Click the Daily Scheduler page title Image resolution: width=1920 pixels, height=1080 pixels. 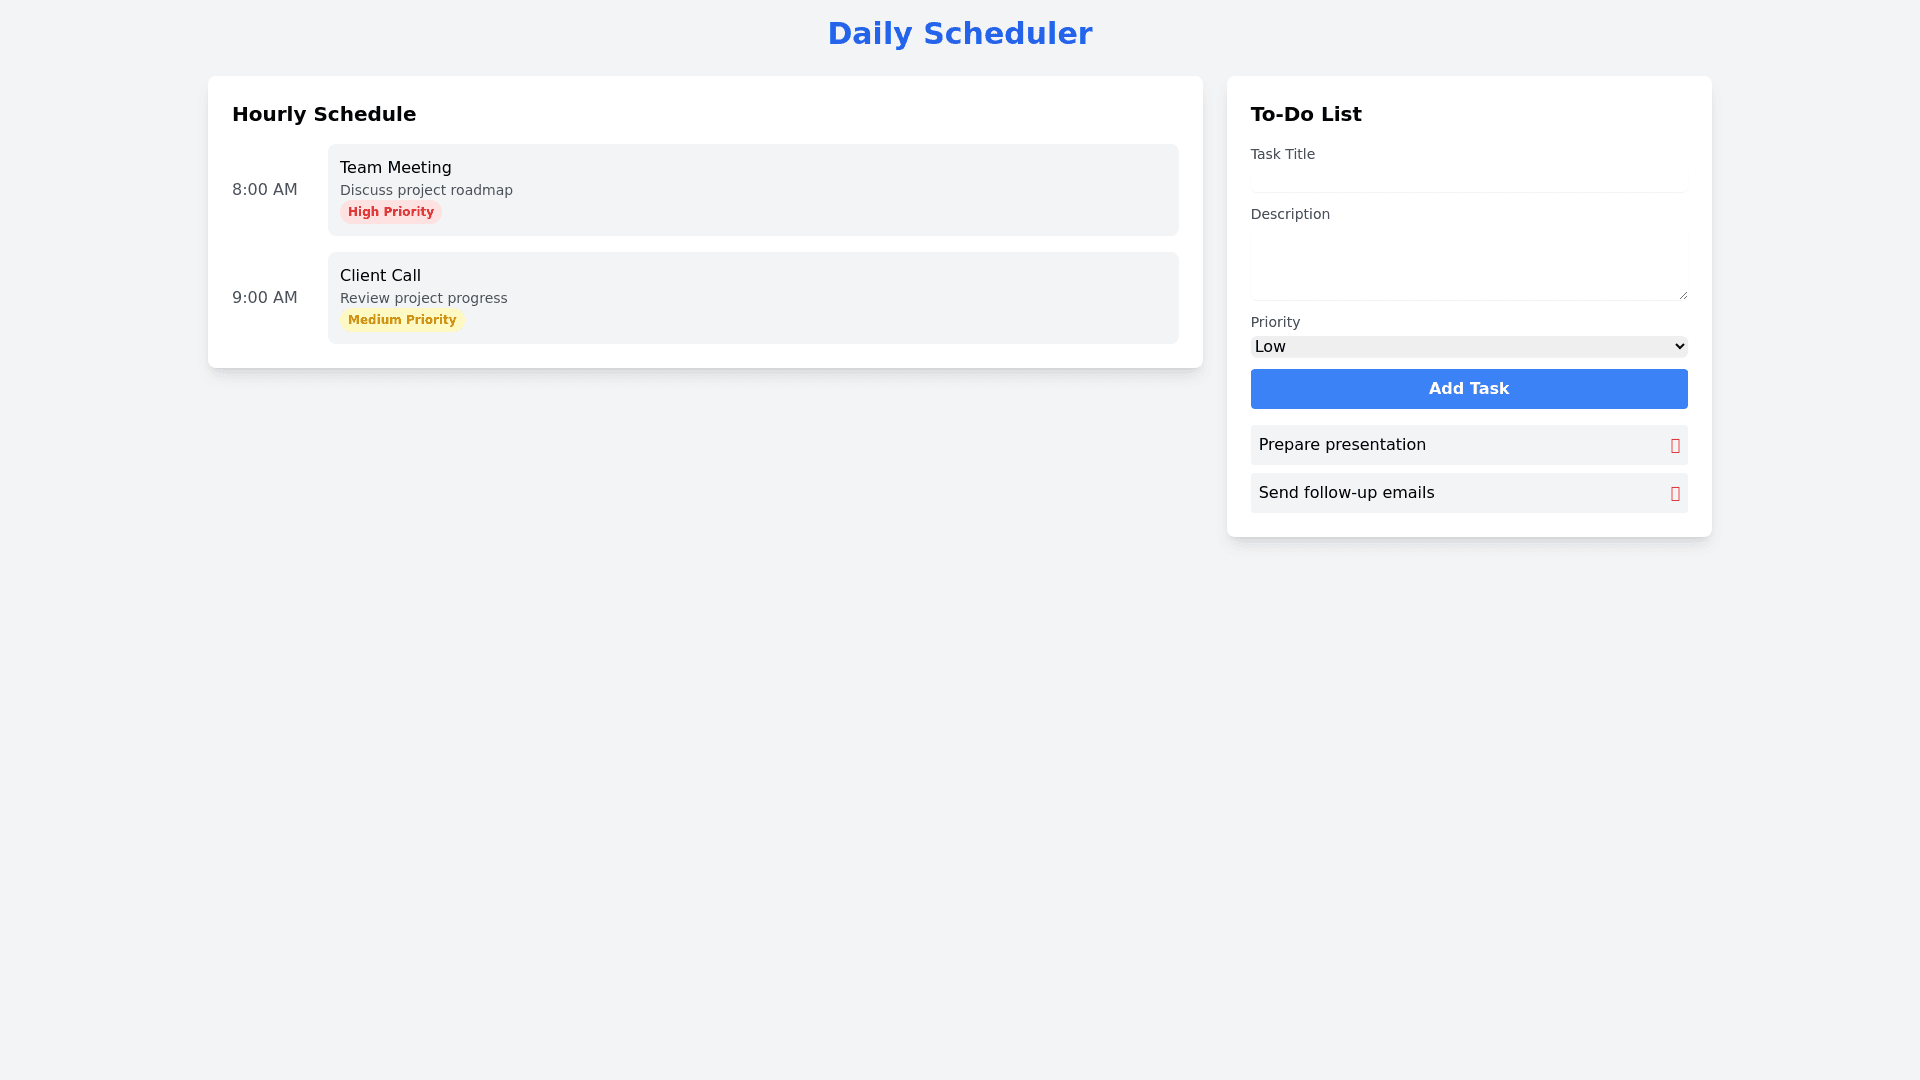click(959, 34)
